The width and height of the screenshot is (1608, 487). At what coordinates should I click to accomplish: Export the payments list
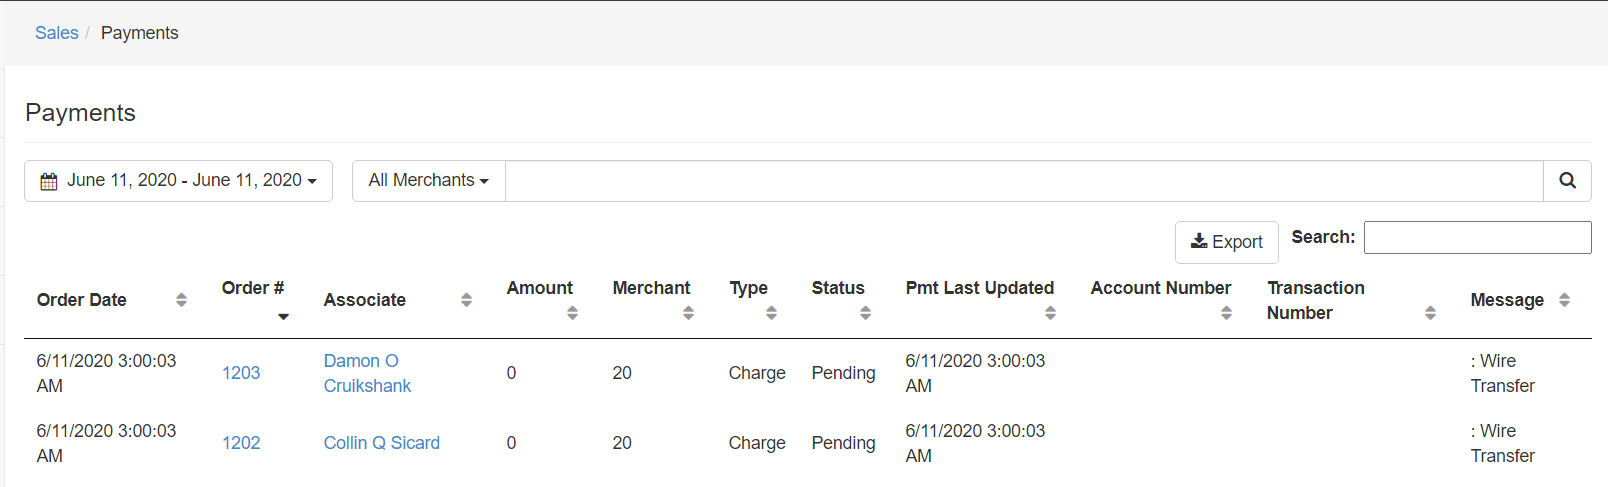(1226, 242)
